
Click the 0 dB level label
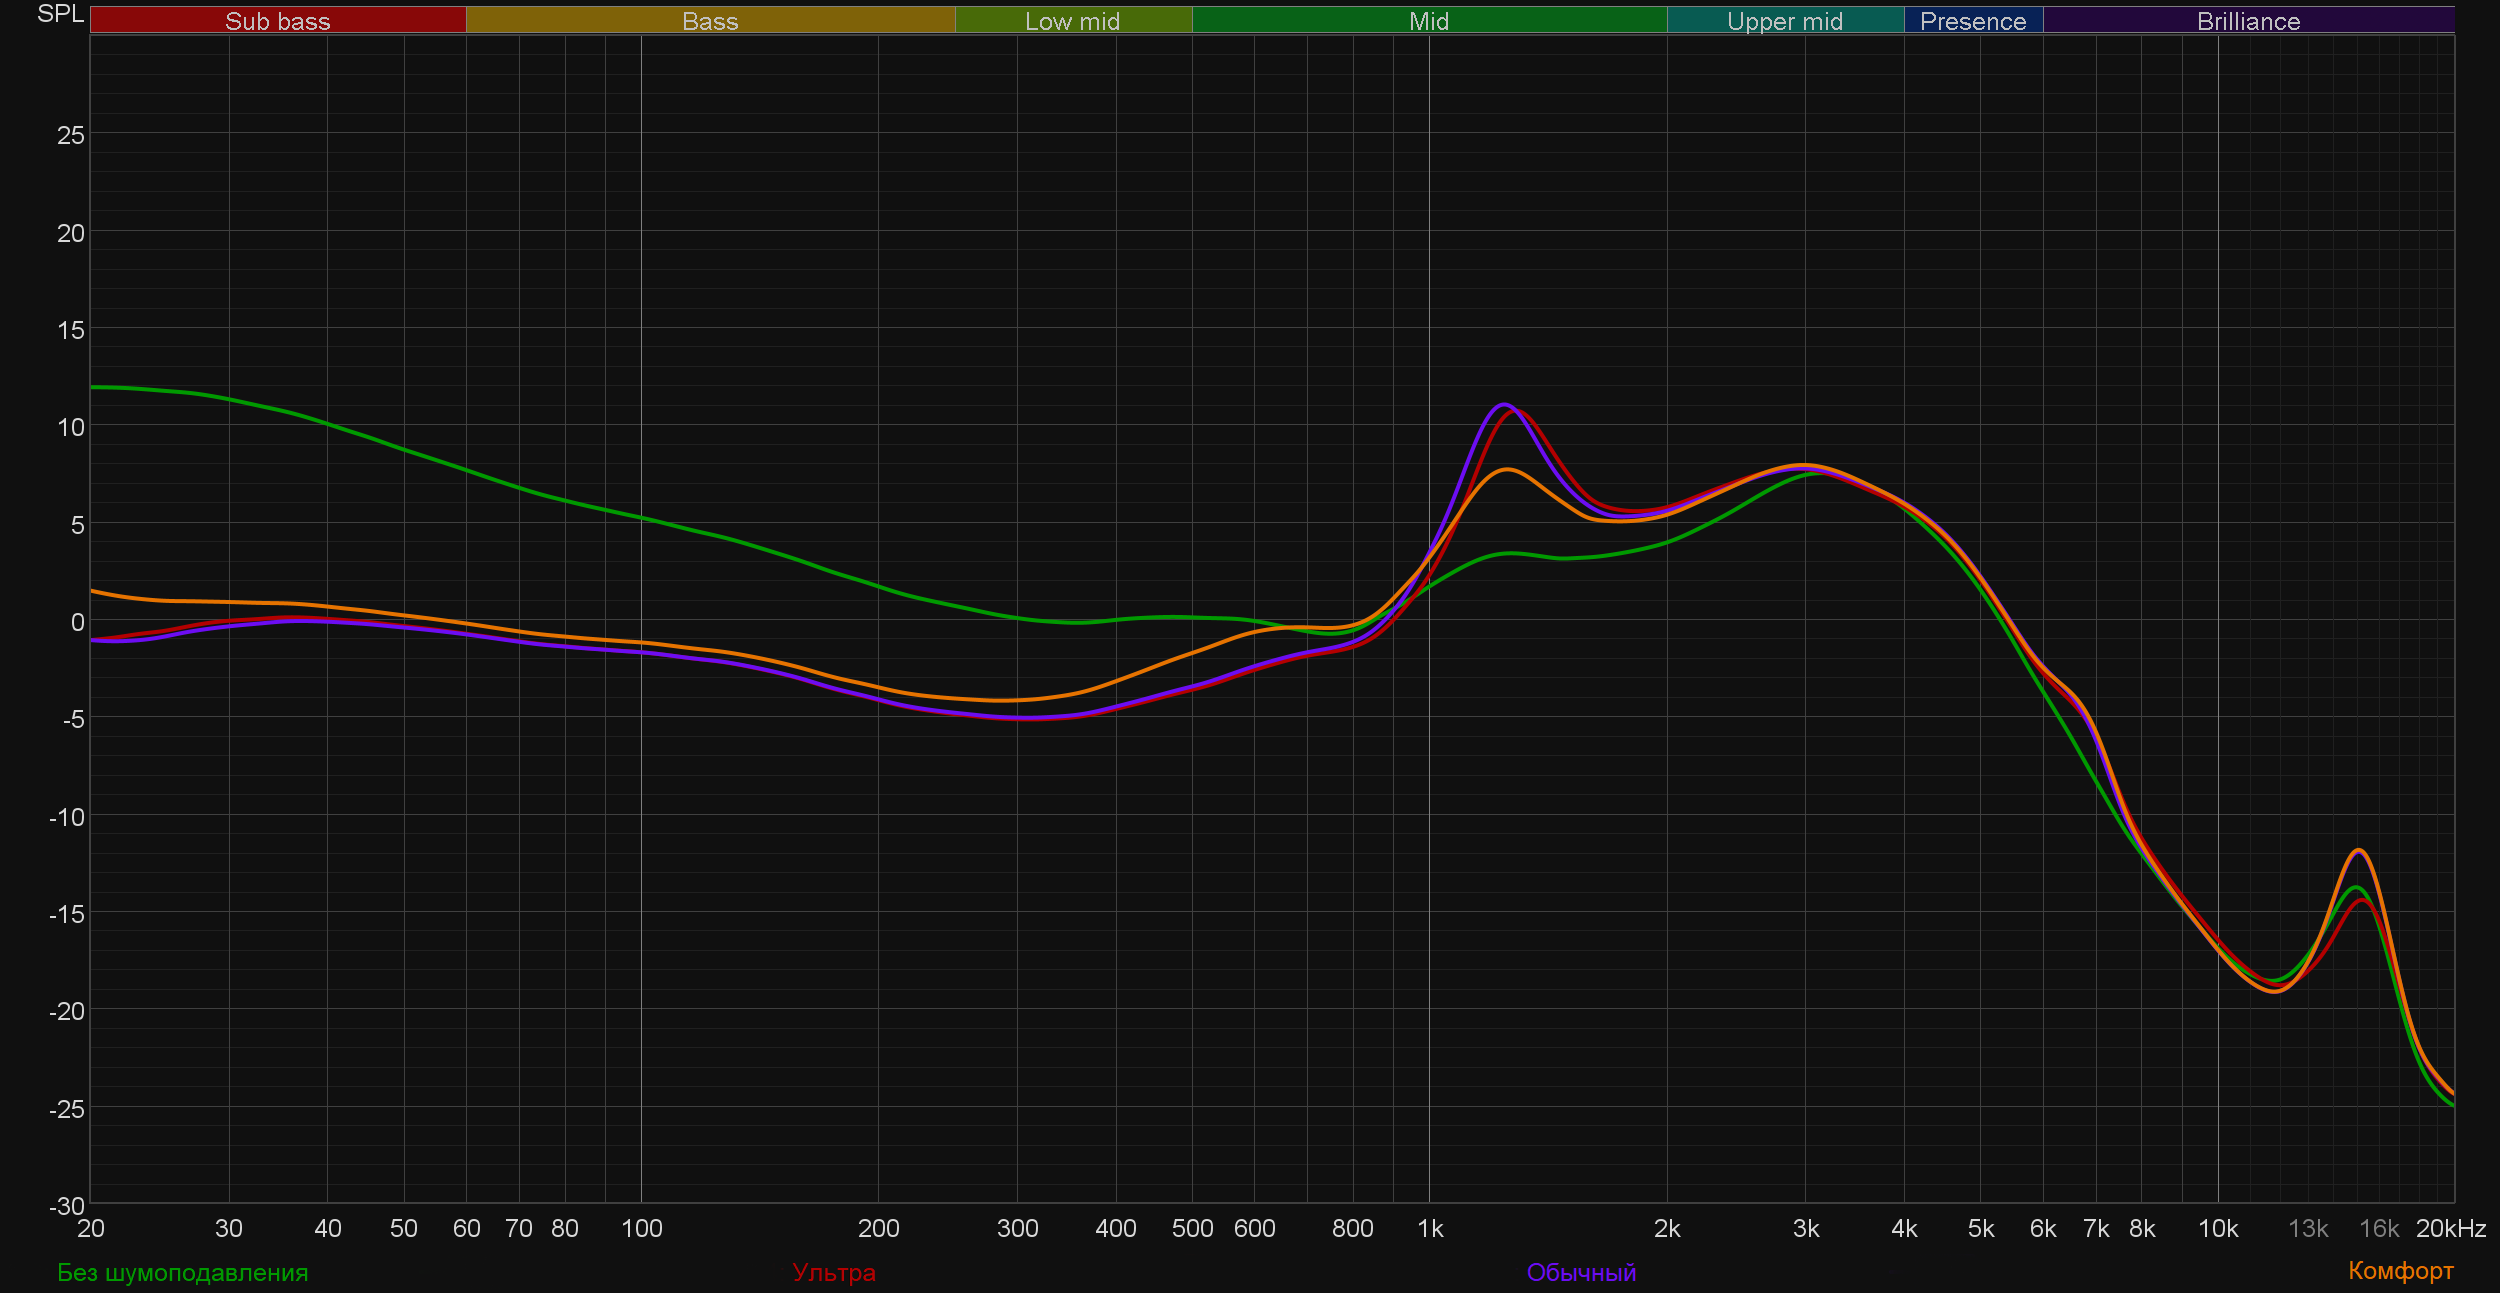77,622
